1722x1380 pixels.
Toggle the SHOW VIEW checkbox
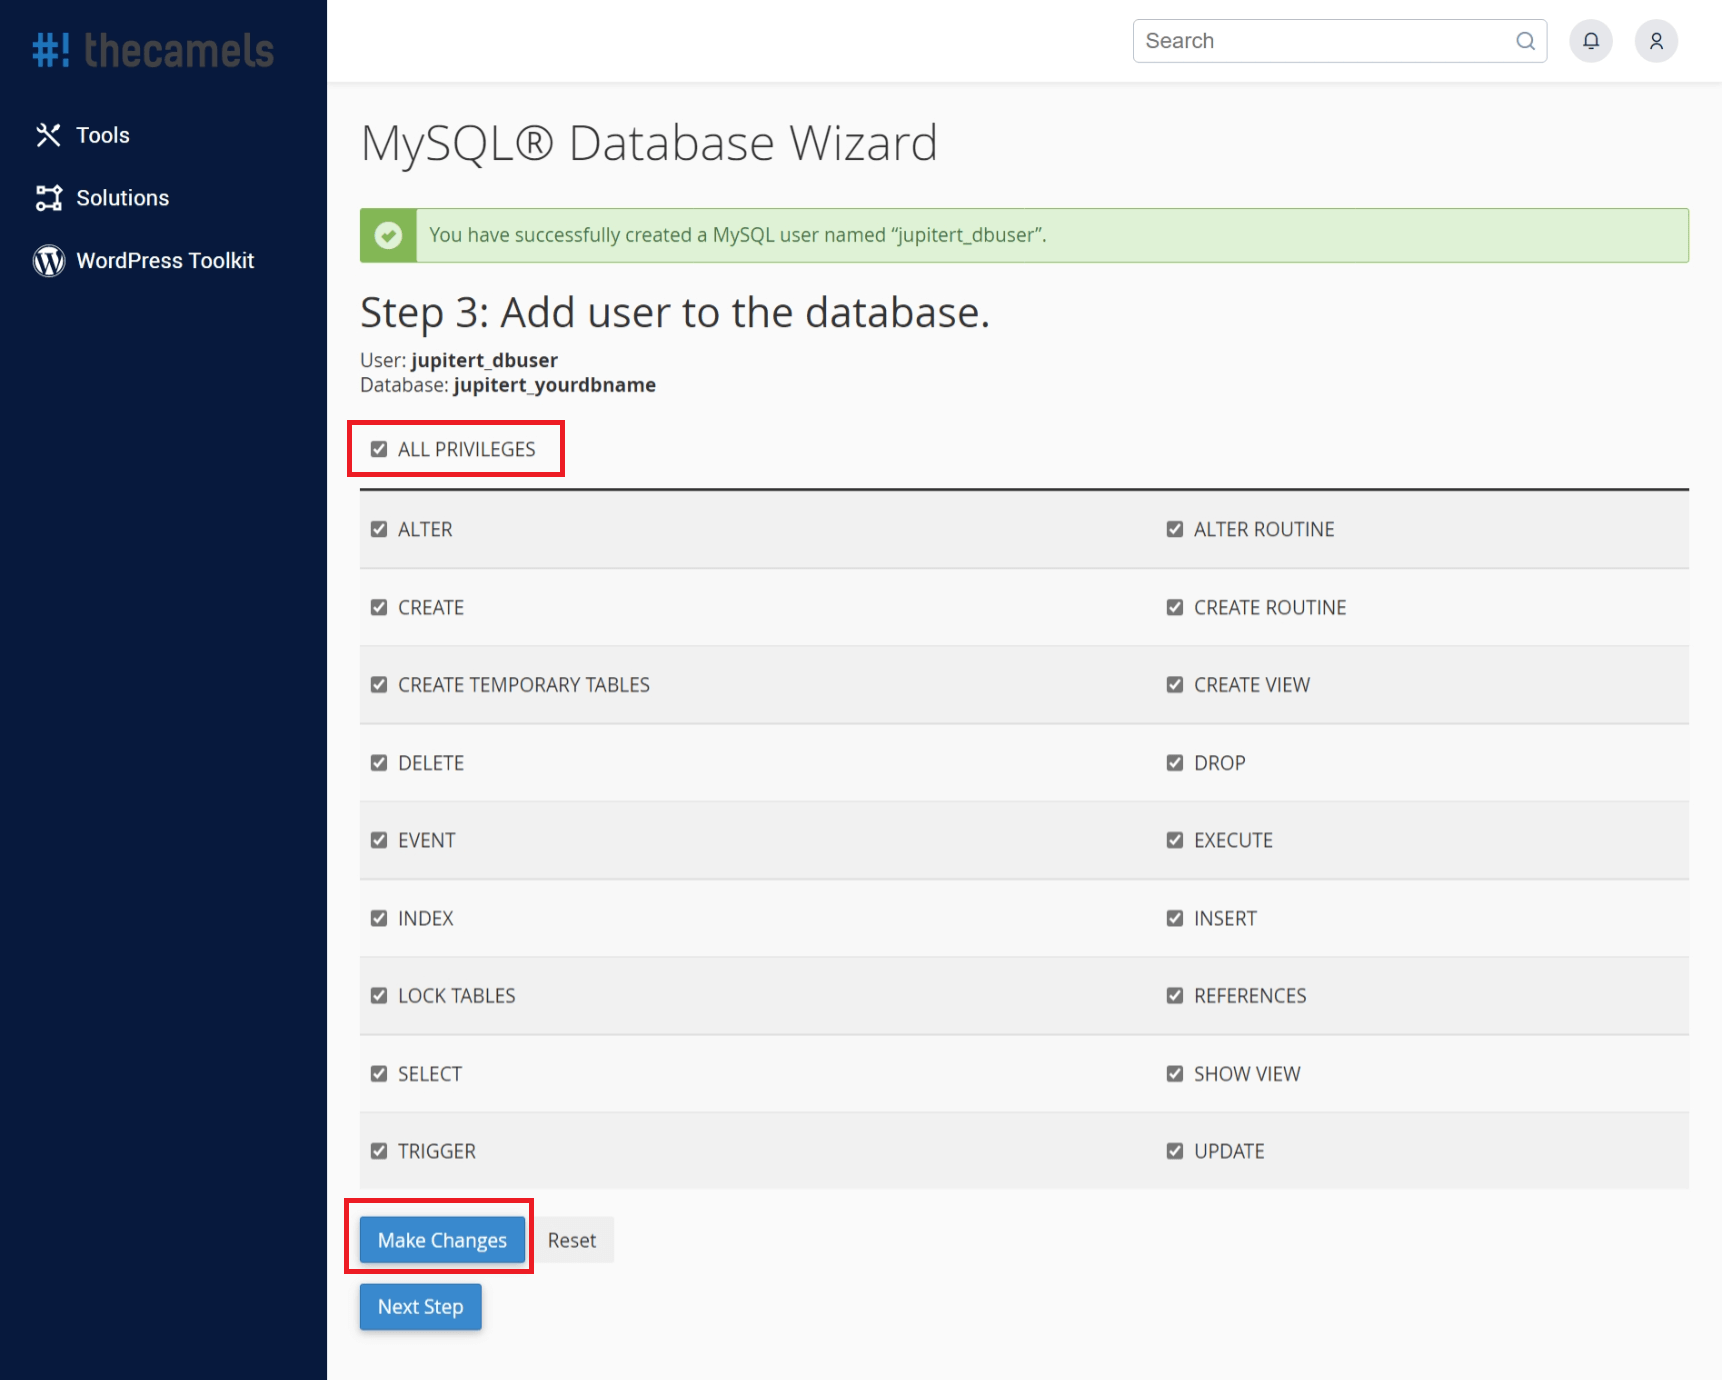(1175, 1074)
